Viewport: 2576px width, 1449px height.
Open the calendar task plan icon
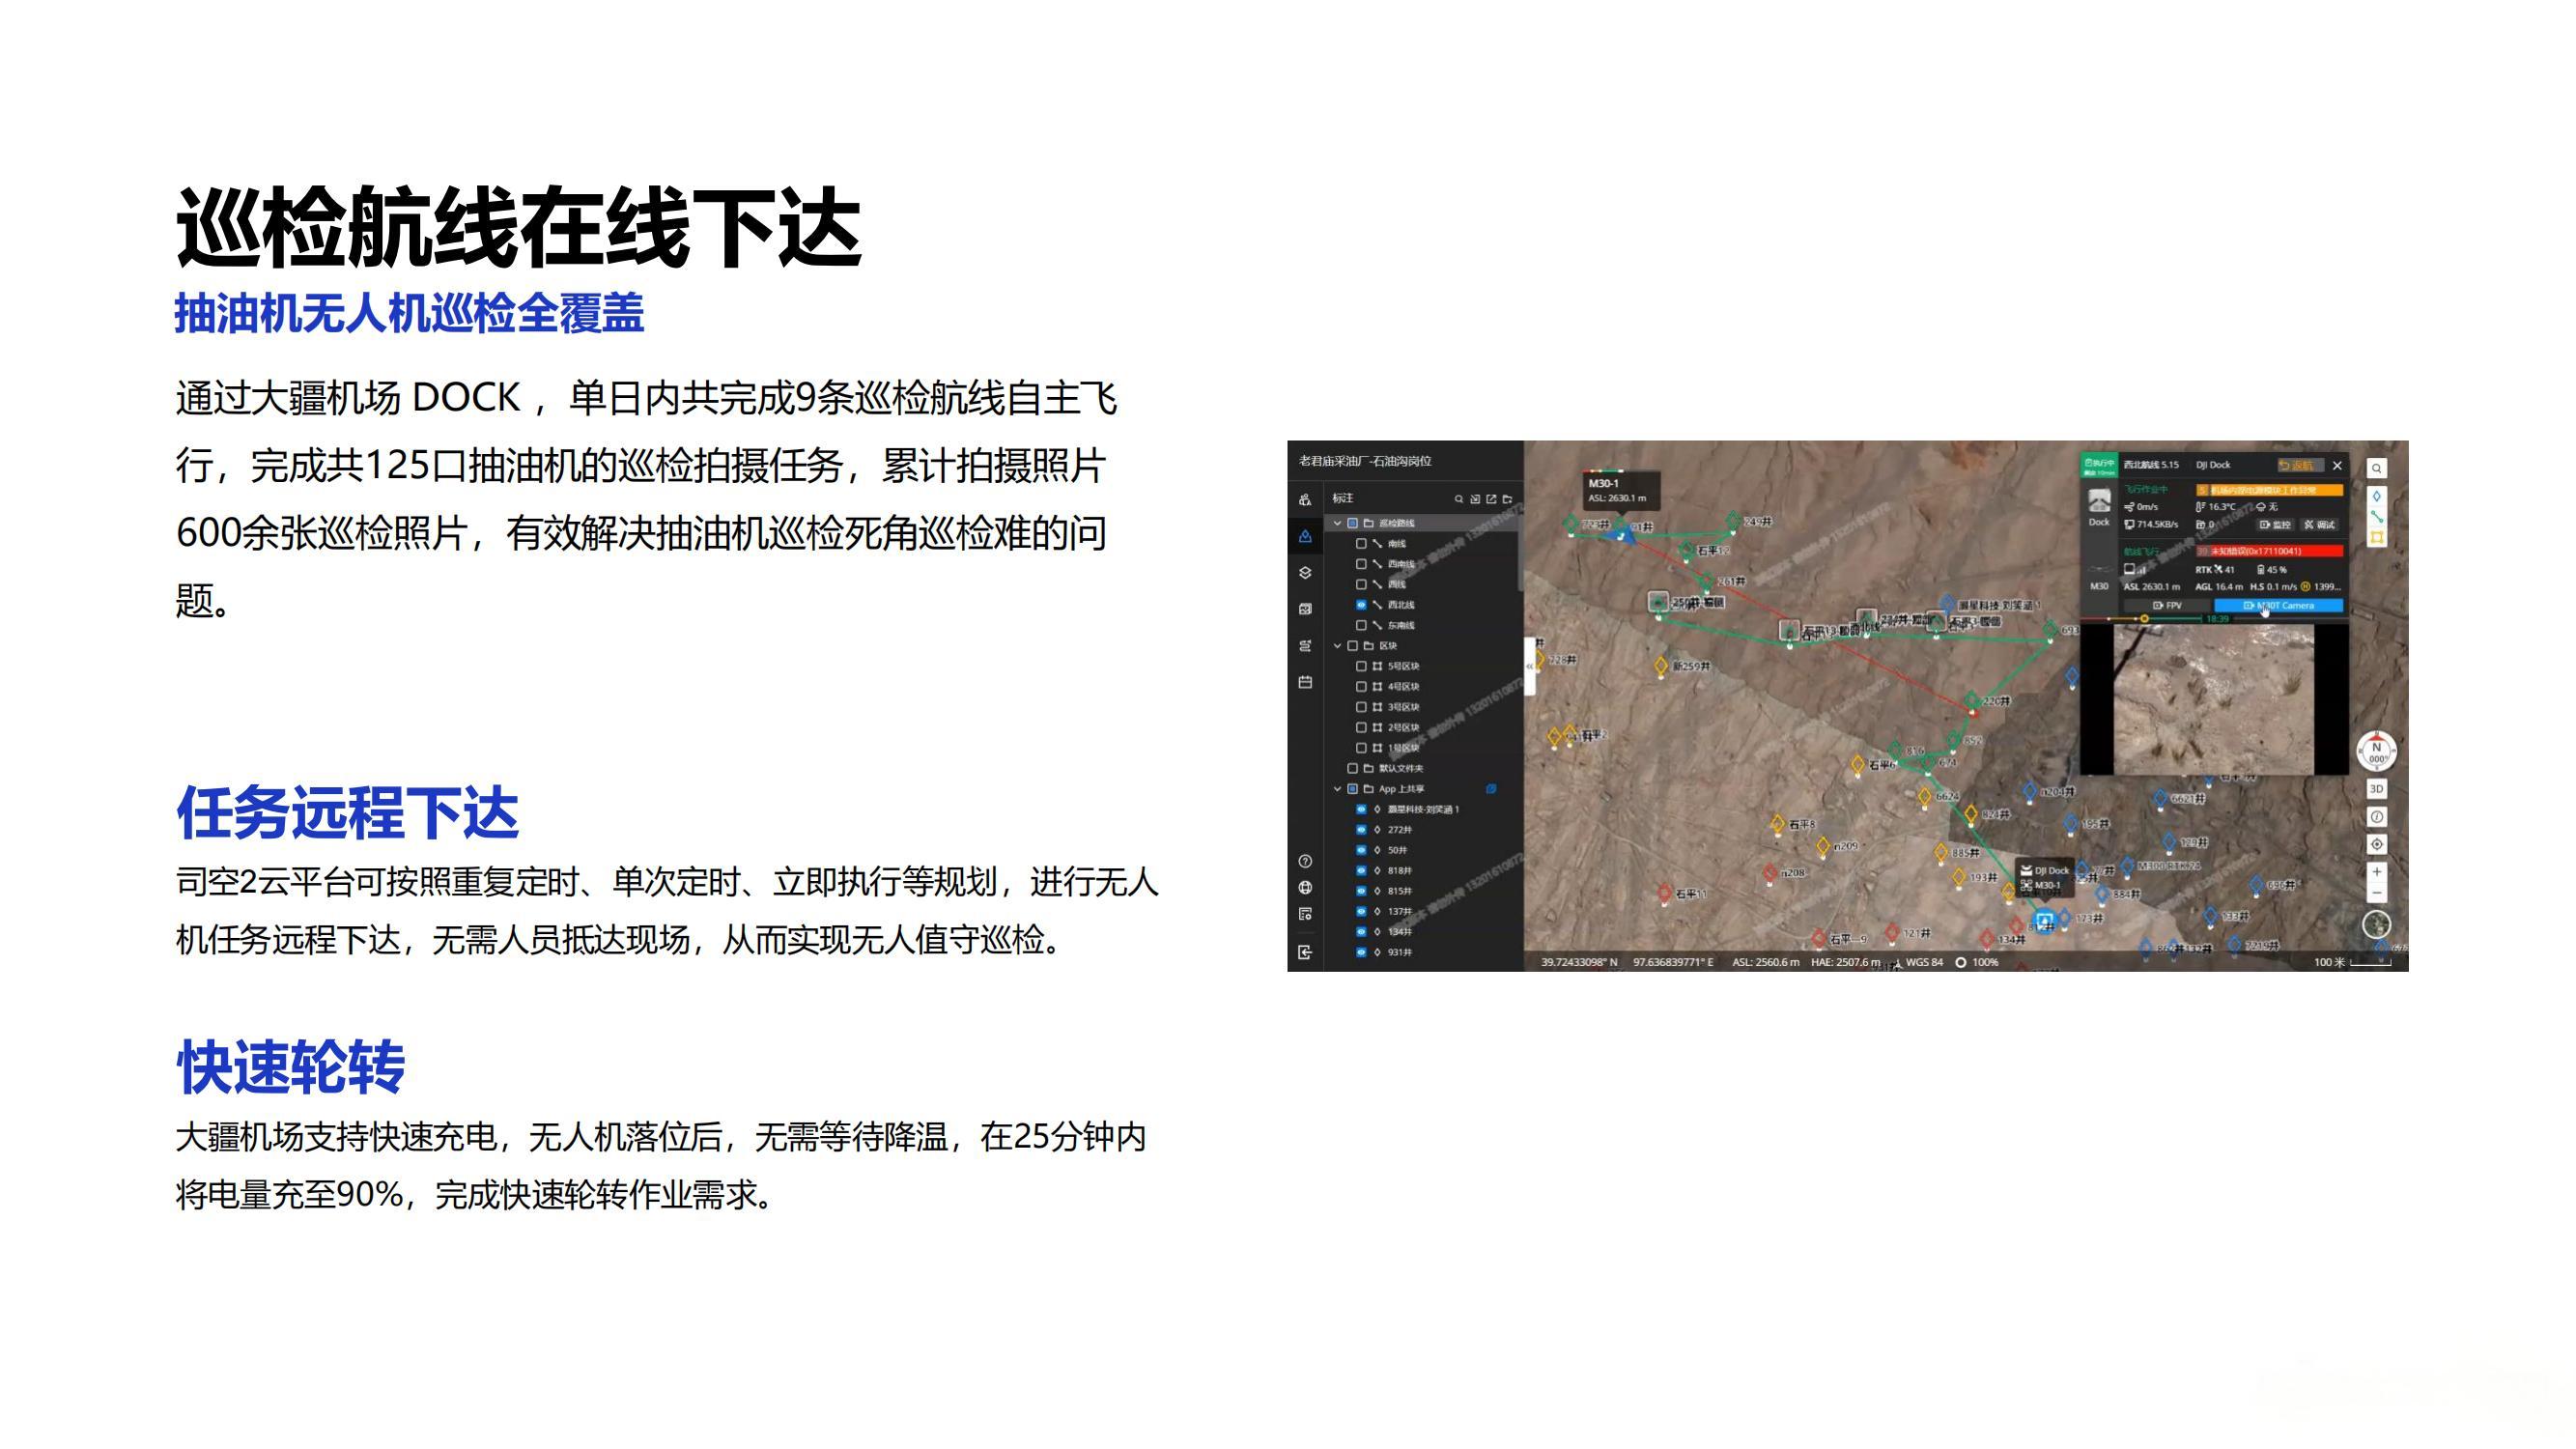click(1305, 682)
